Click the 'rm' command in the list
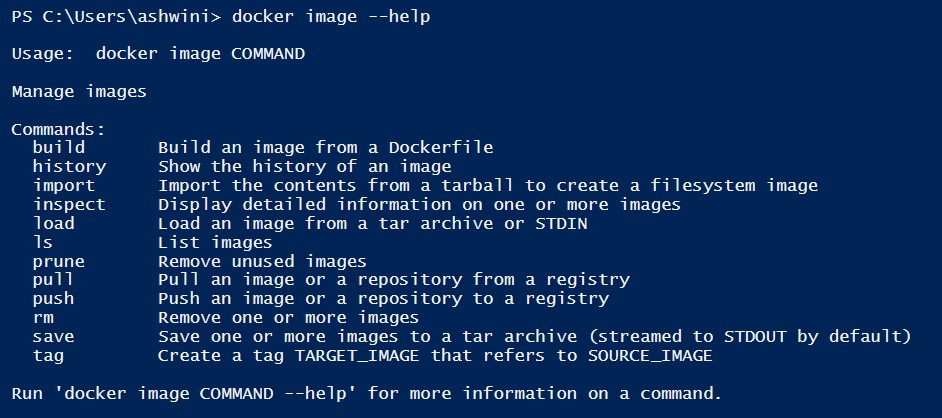942x418 pixels. pos(43,318)
